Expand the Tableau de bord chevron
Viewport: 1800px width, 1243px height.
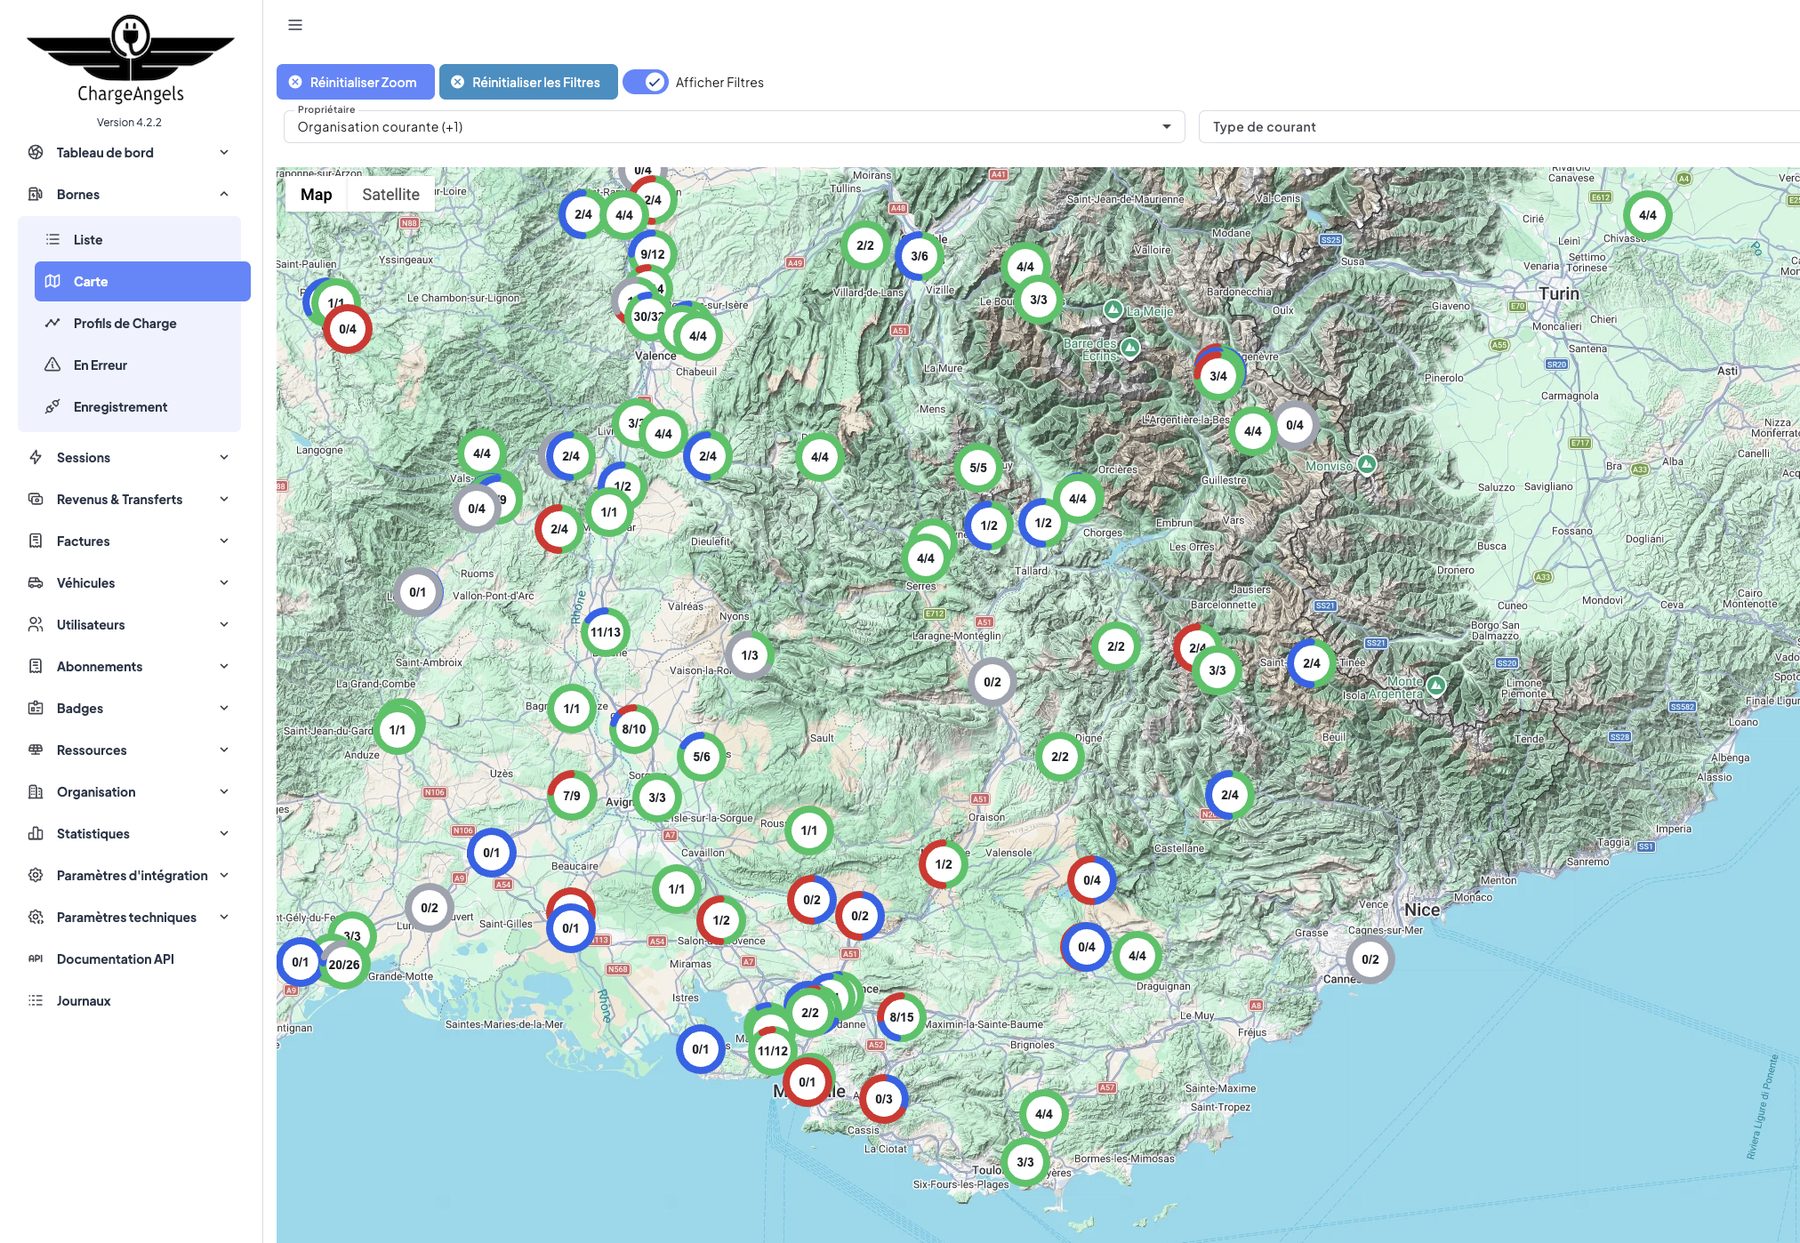pos(224,152)
